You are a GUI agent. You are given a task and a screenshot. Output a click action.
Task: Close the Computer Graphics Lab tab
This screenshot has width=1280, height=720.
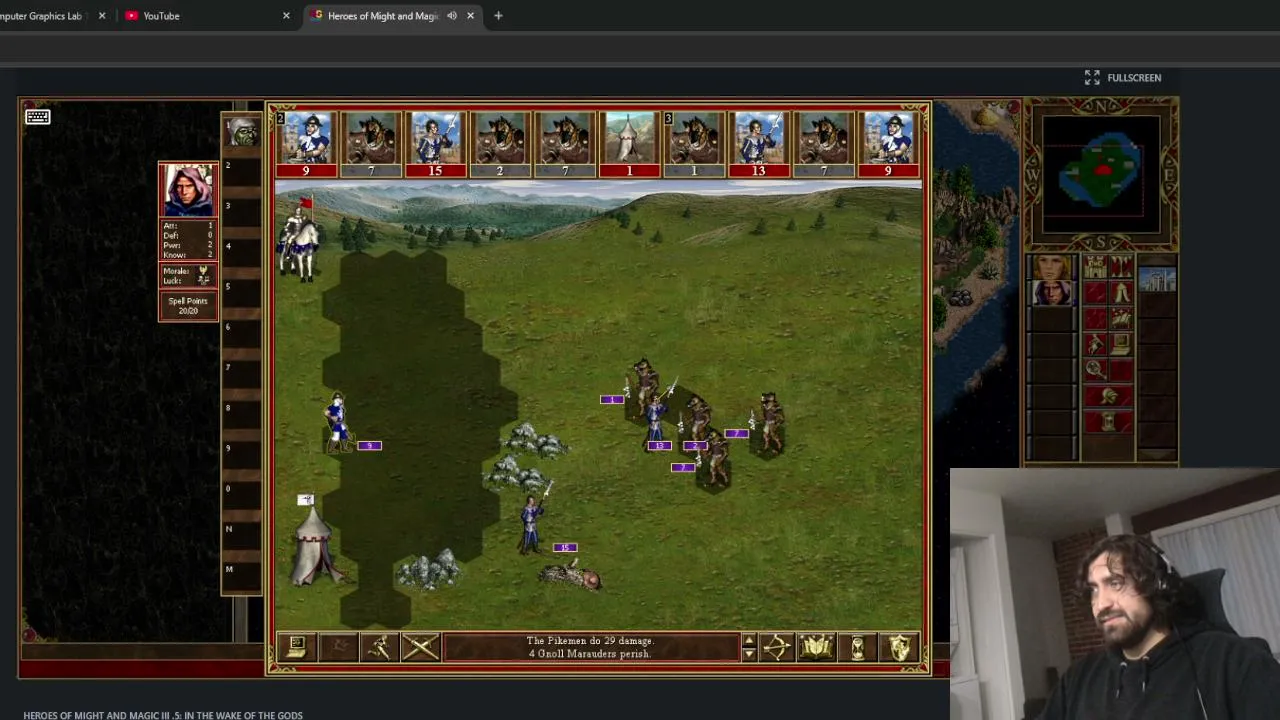click(102, 16)
